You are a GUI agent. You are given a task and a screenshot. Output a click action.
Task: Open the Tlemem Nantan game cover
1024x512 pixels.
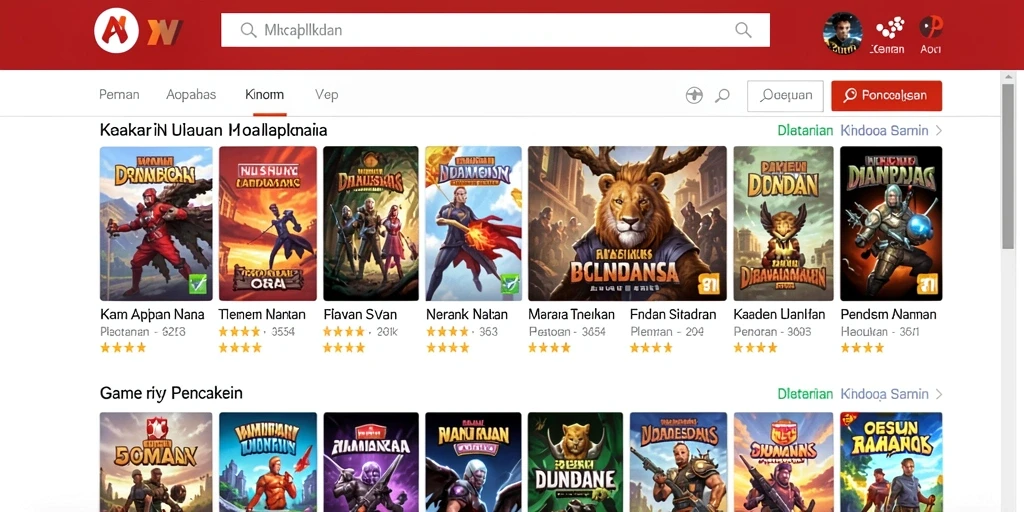click(x=268, y=223)
